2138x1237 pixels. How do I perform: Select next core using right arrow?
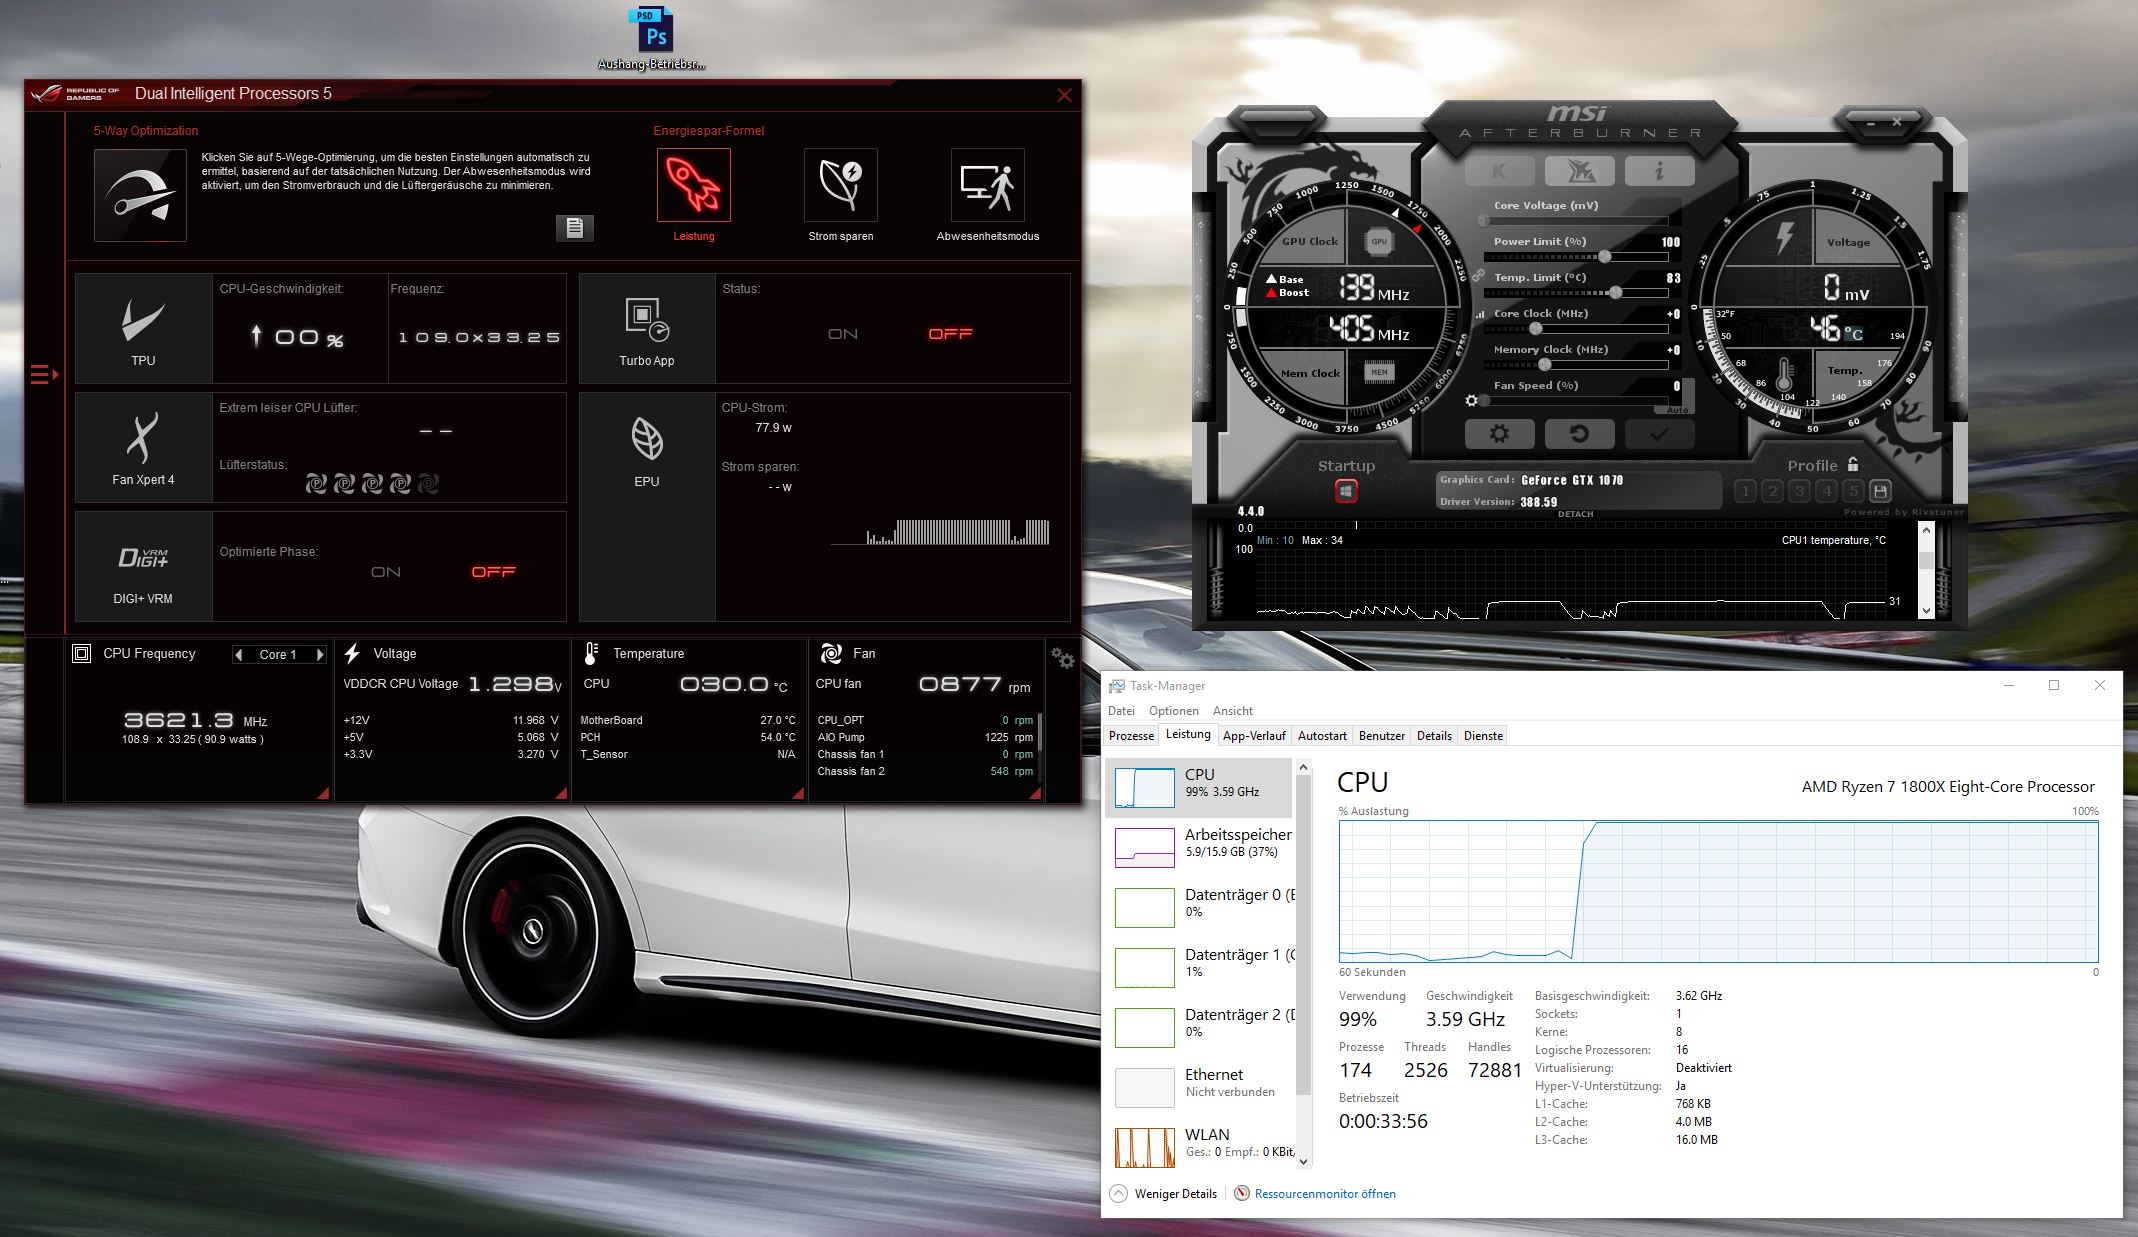click(x=320, y=654)
